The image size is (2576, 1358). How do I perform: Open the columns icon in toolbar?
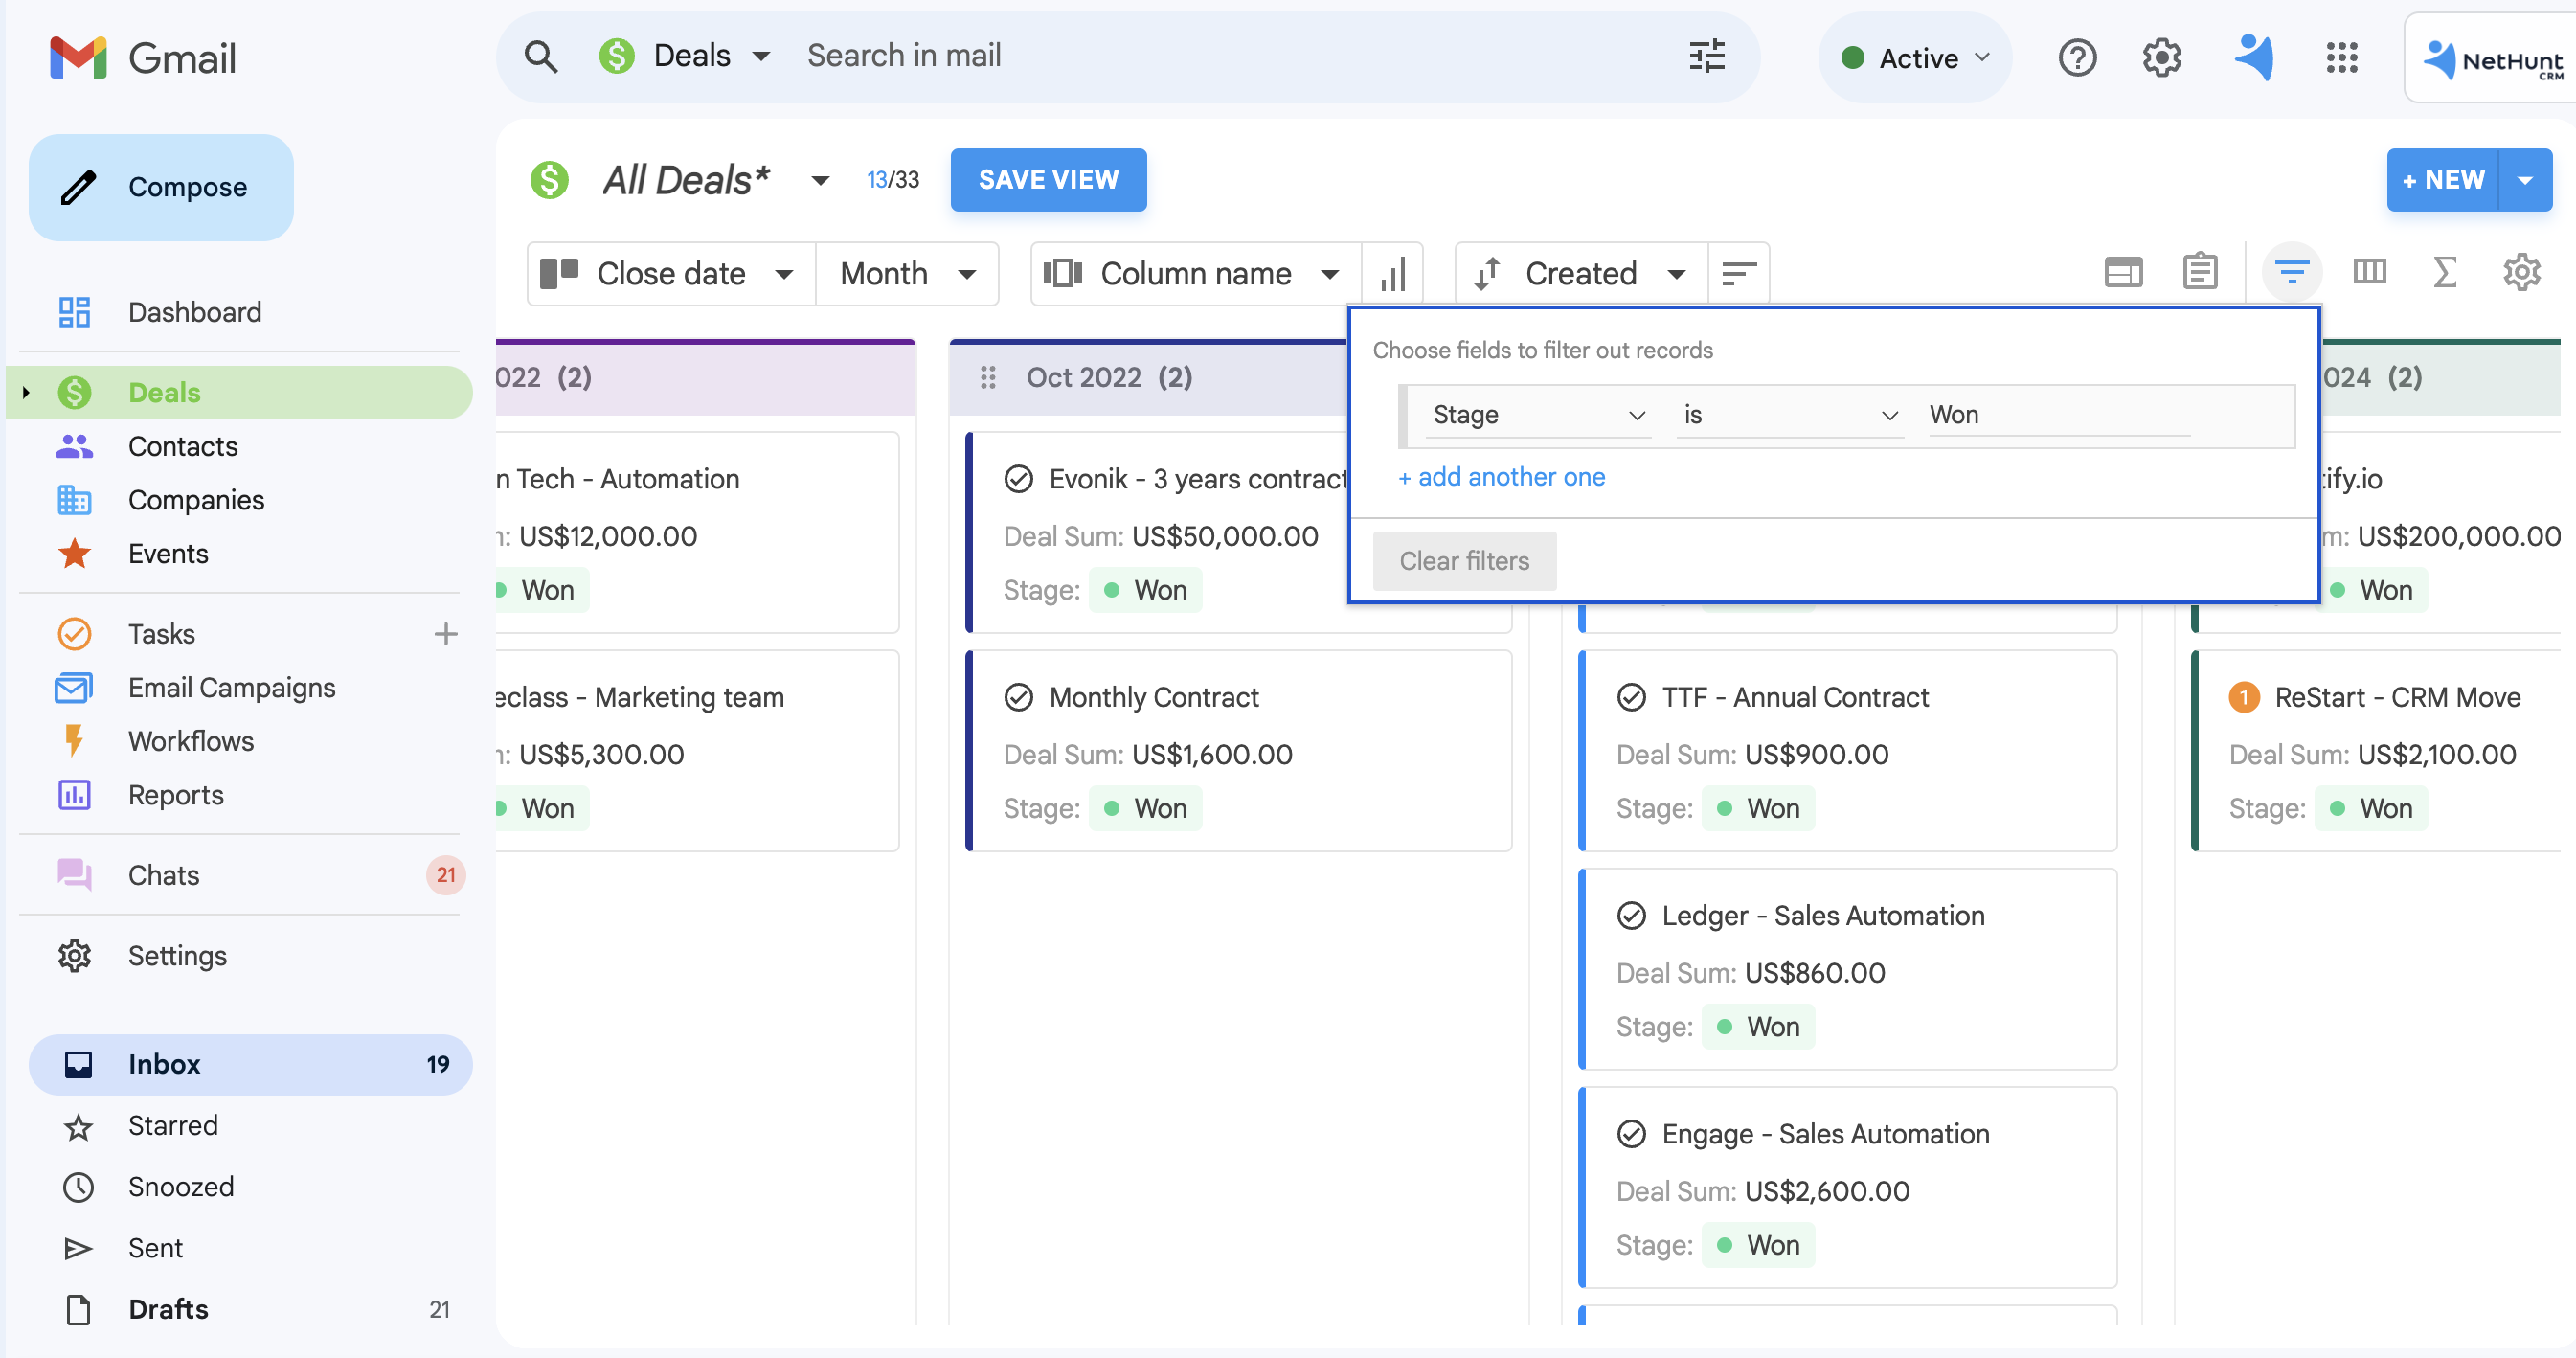(x=2369, y=271)
